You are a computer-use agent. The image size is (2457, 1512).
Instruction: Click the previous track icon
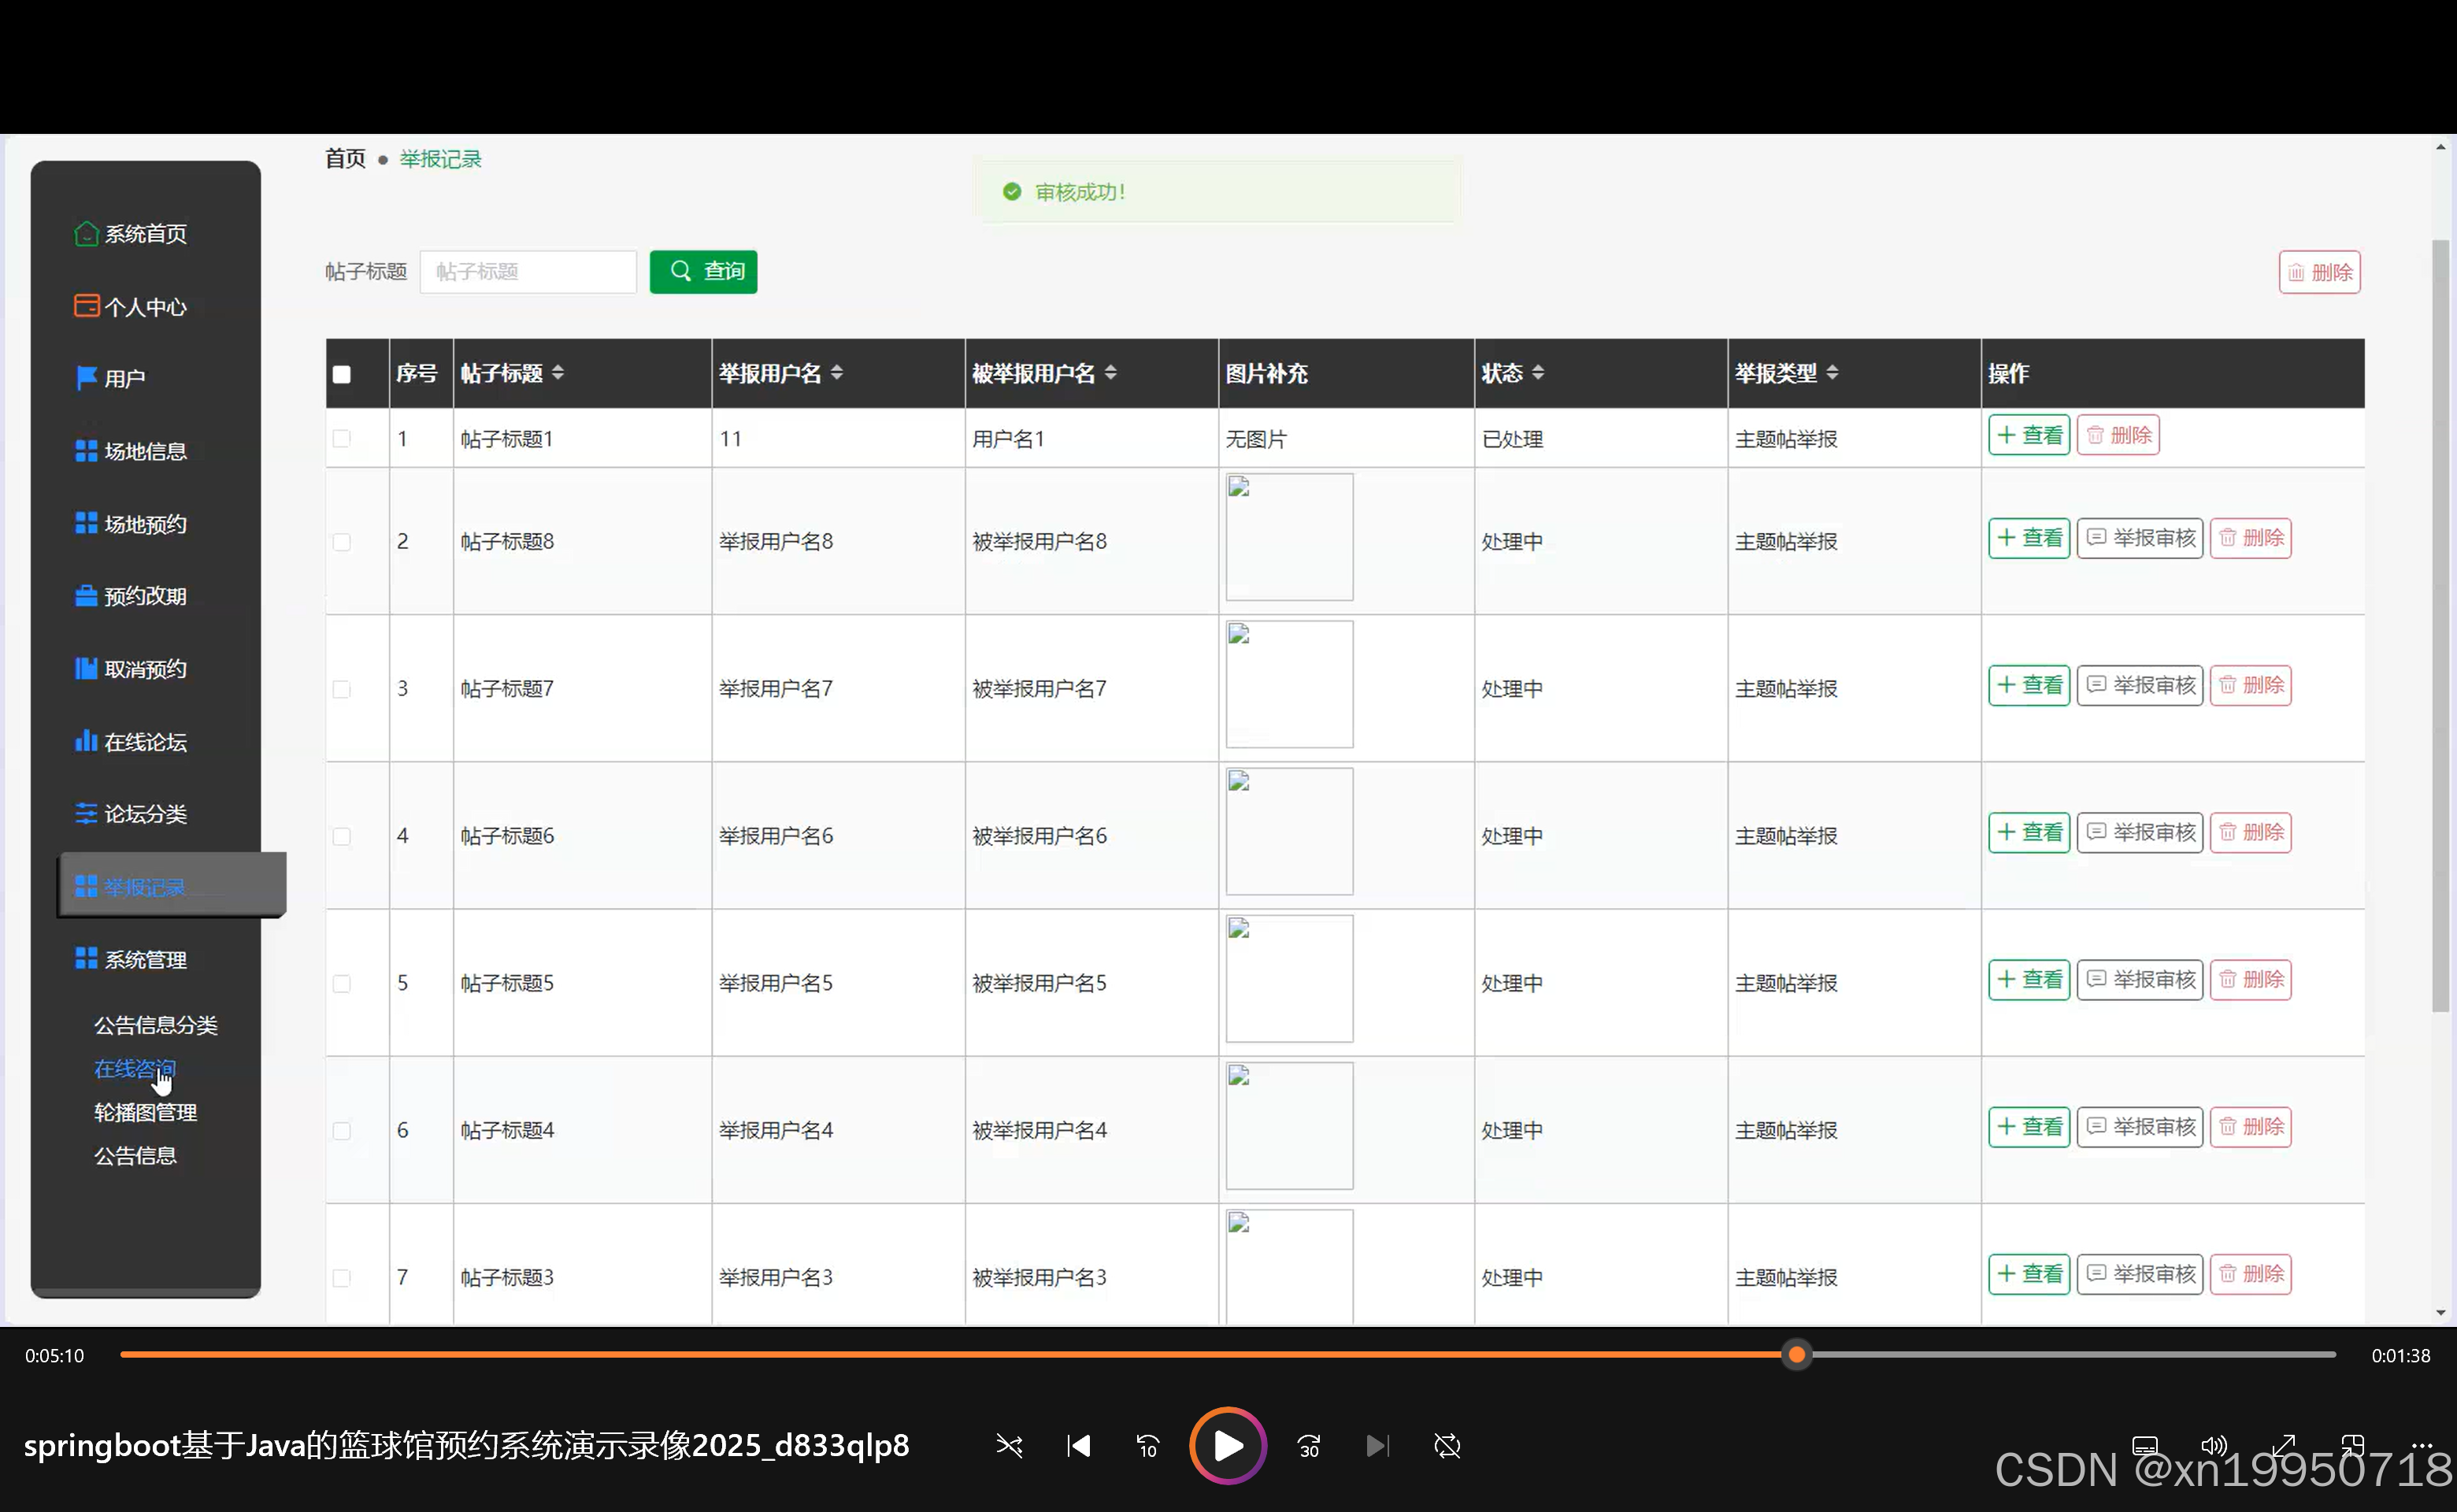[x=1079, y=1446]
